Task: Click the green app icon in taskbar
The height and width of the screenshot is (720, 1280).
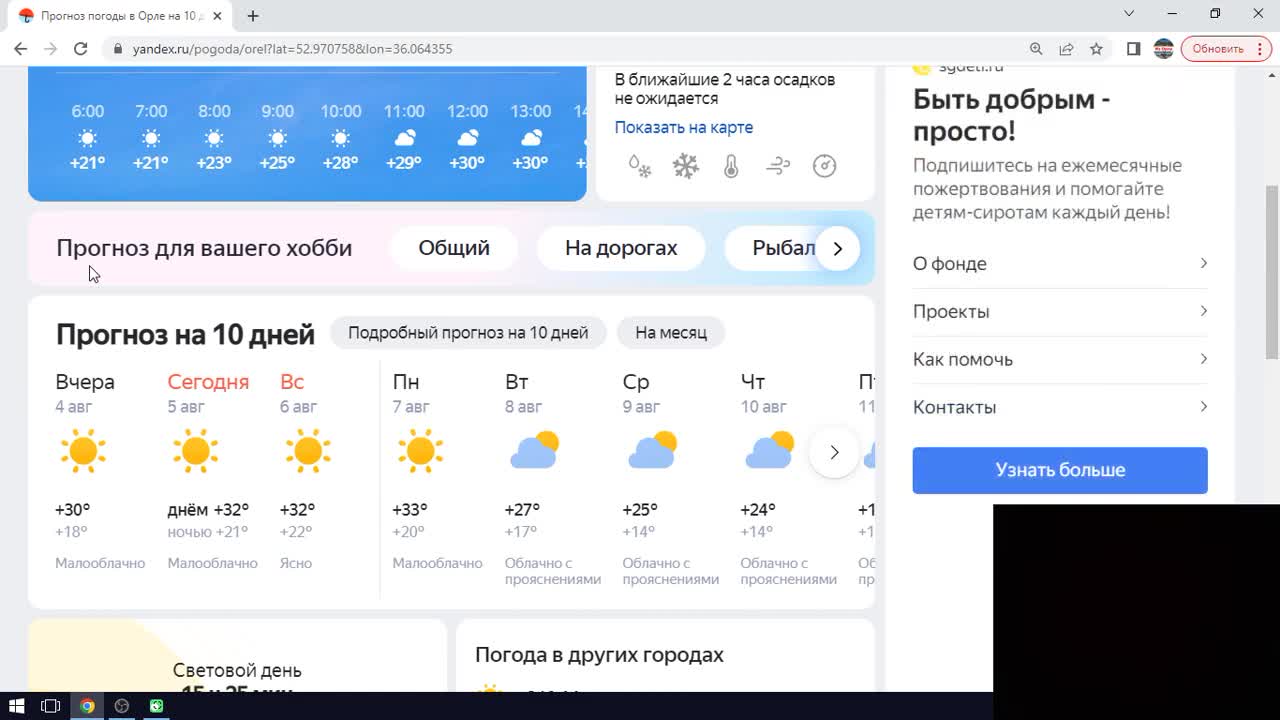Action: (x=157, y=706)
